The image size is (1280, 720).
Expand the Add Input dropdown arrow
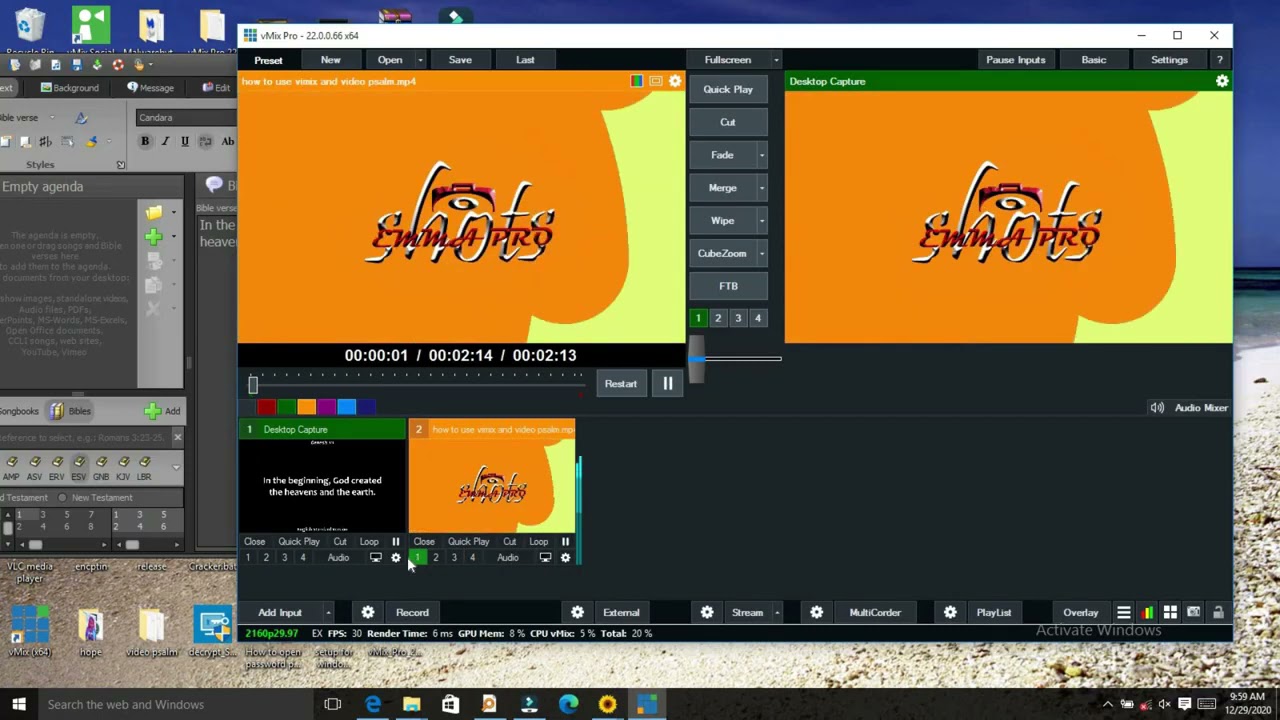pos(328,613)
